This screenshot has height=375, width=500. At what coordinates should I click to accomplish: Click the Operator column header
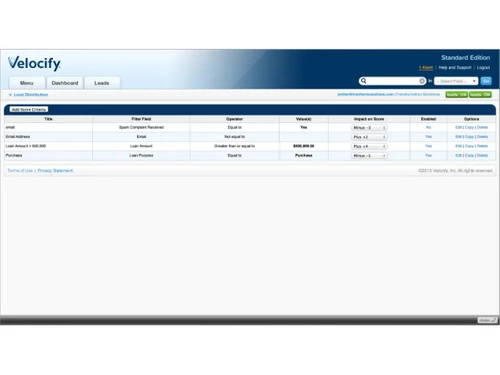(234, 119)
